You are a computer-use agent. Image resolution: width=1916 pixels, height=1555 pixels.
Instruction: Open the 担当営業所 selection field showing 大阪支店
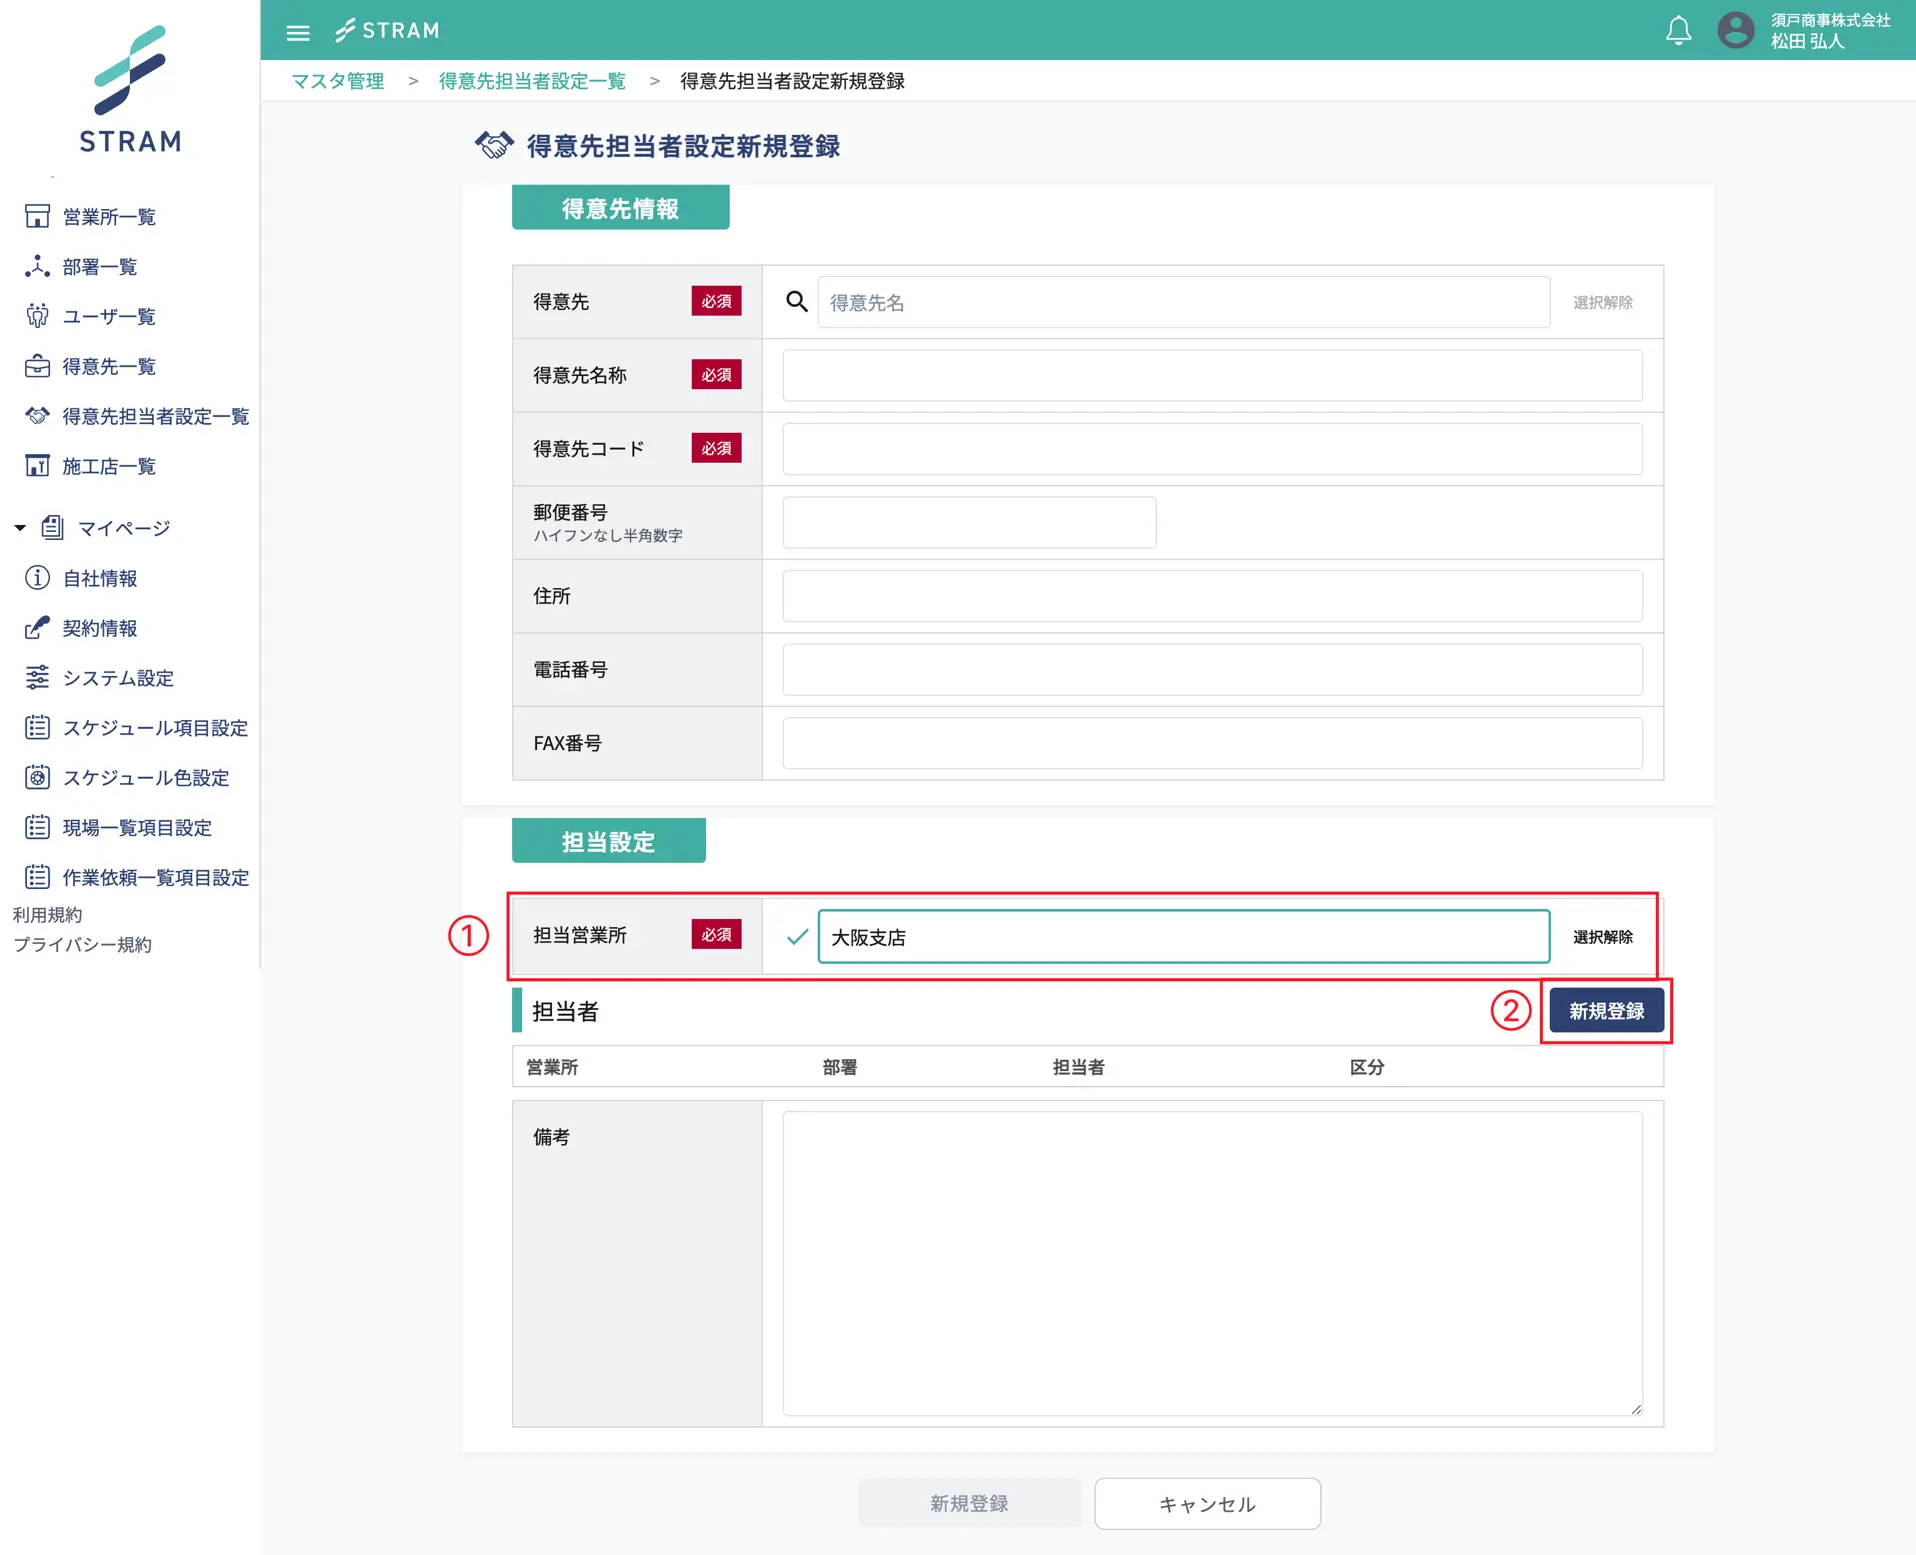(x=1183, y=937)
